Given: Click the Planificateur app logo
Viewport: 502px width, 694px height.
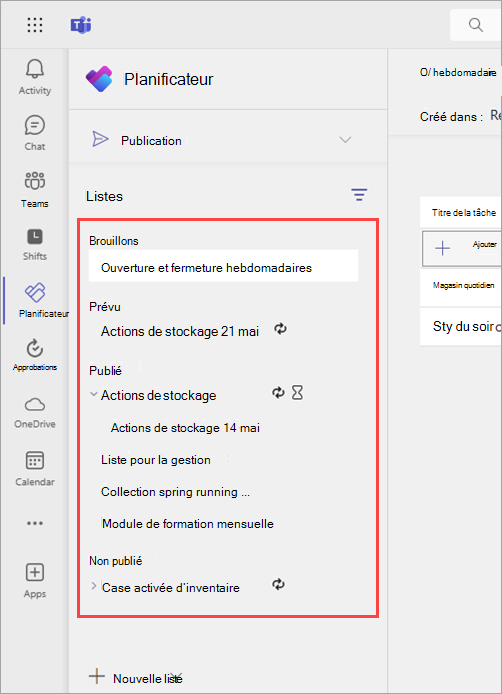Looking at the screenshot, I should point(99,79).
